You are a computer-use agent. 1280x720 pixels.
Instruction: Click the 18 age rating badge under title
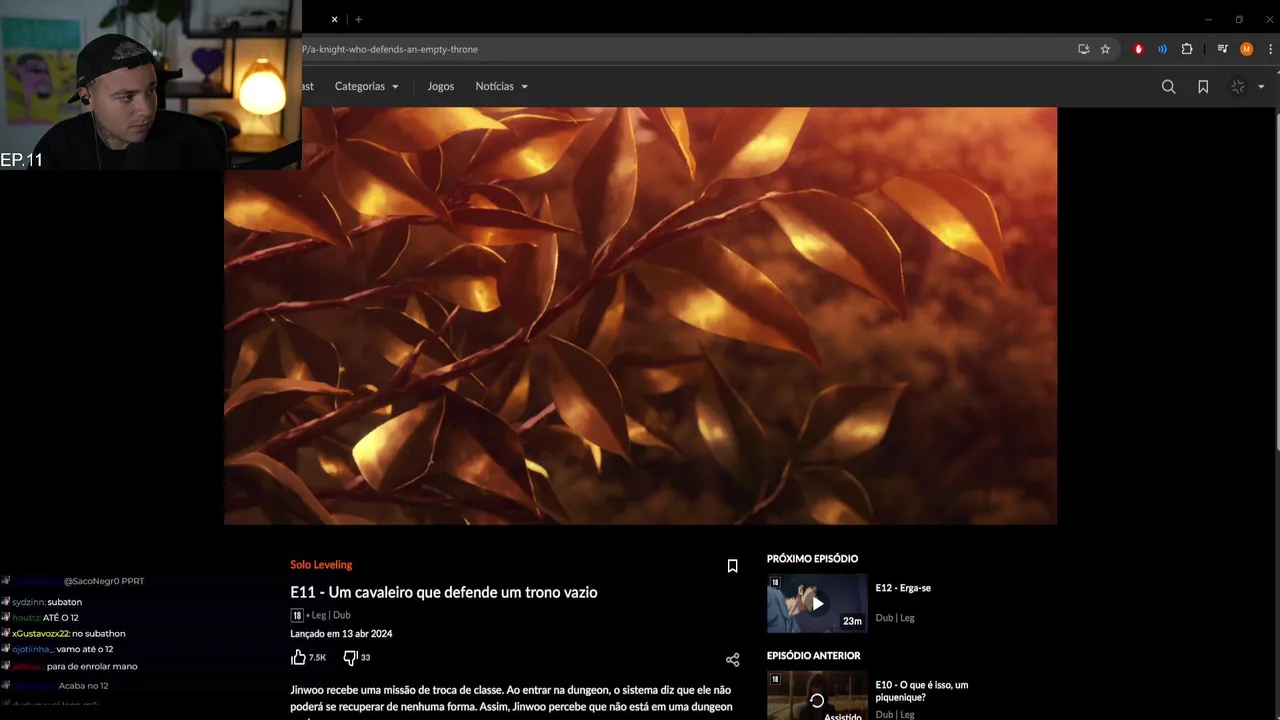pos(297,615)
